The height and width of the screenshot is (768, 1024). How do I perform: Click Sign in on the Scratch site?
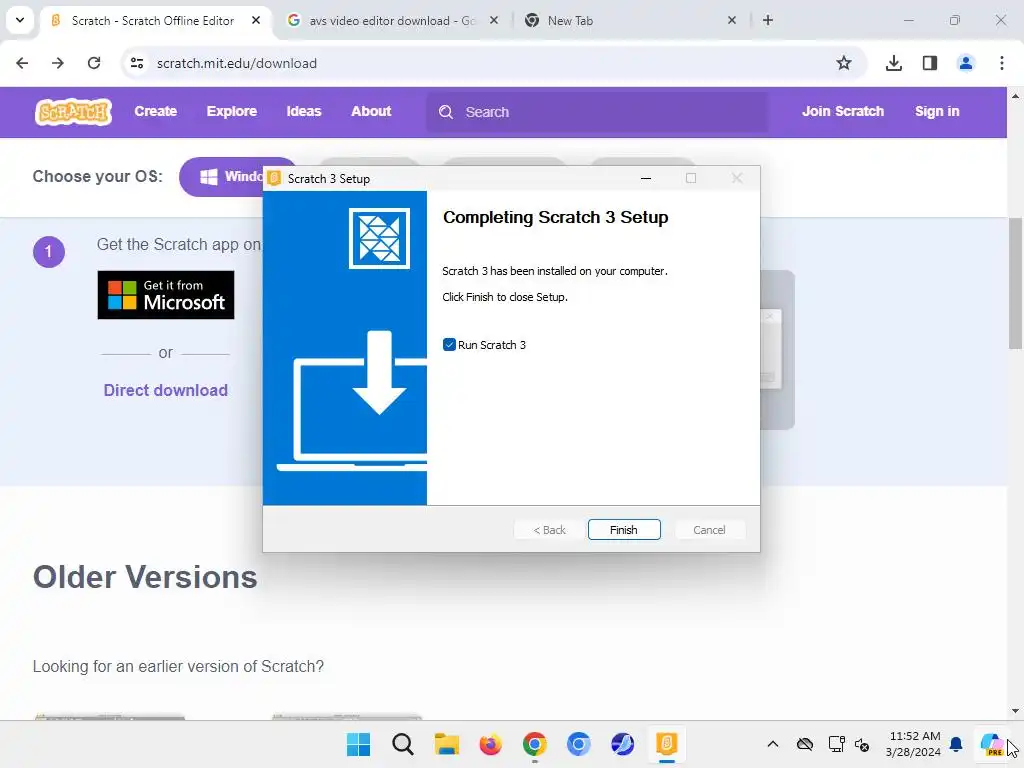click(x=936, y=112)
